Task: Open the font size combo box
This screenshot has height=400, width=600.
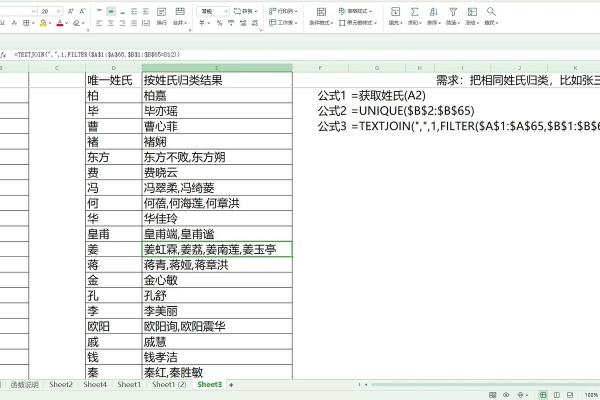Action: pyautogui.click(x=51, y=11)
